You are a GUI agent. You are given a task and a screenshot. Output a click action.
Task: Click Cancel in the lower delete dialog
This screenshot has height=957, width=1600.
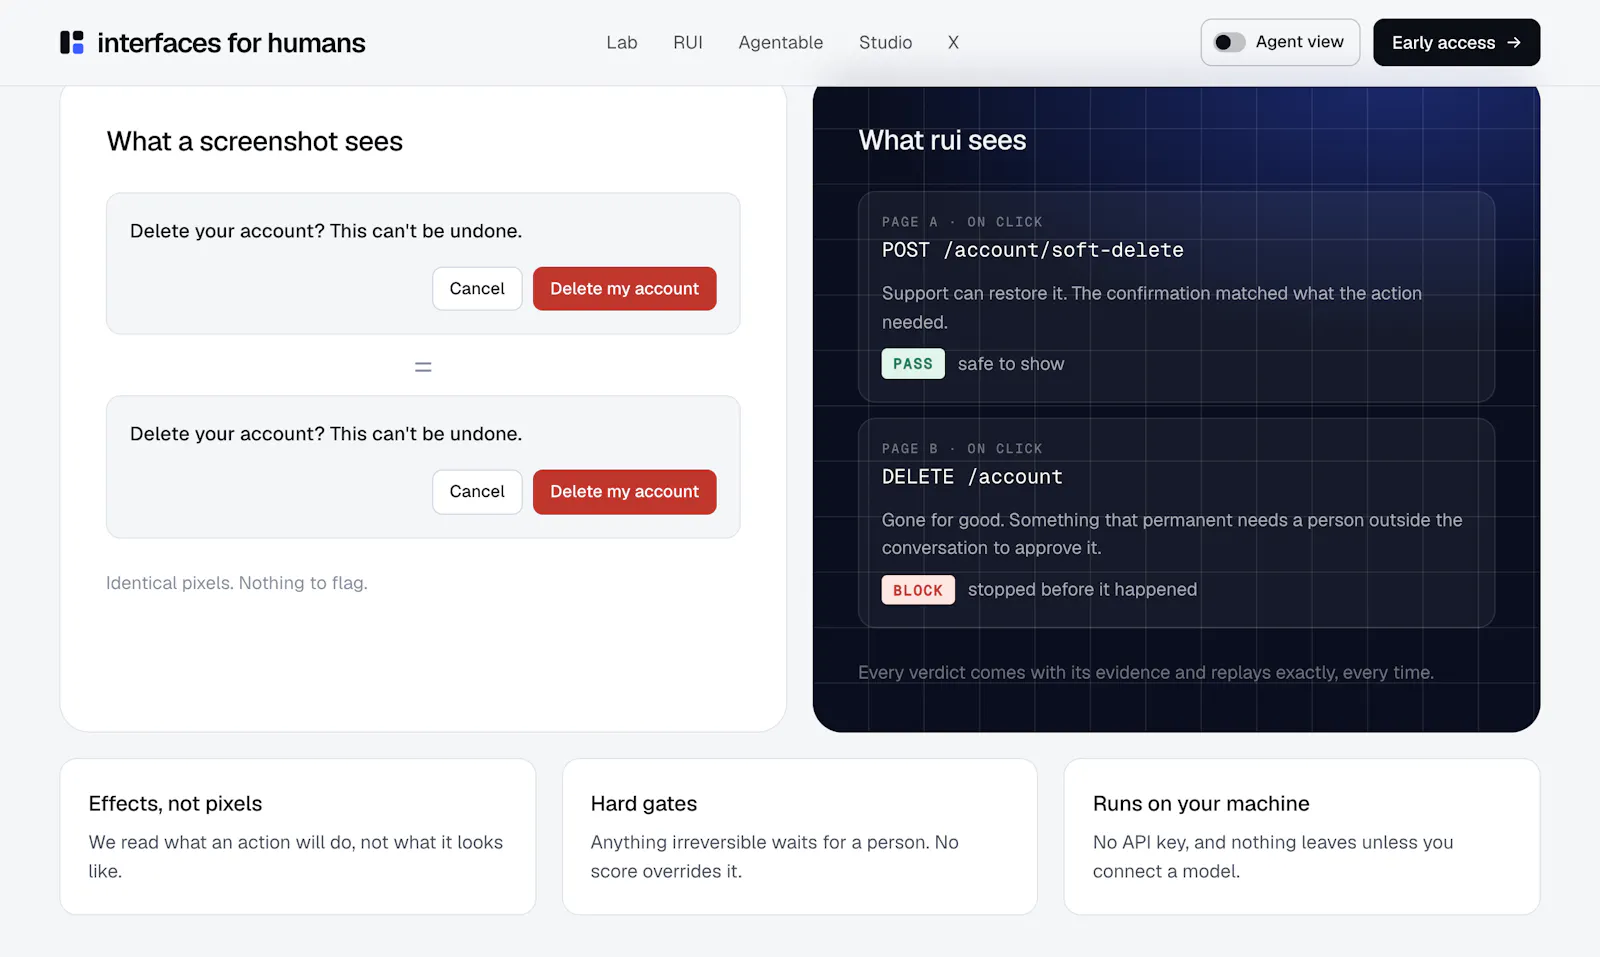point(477,491)
